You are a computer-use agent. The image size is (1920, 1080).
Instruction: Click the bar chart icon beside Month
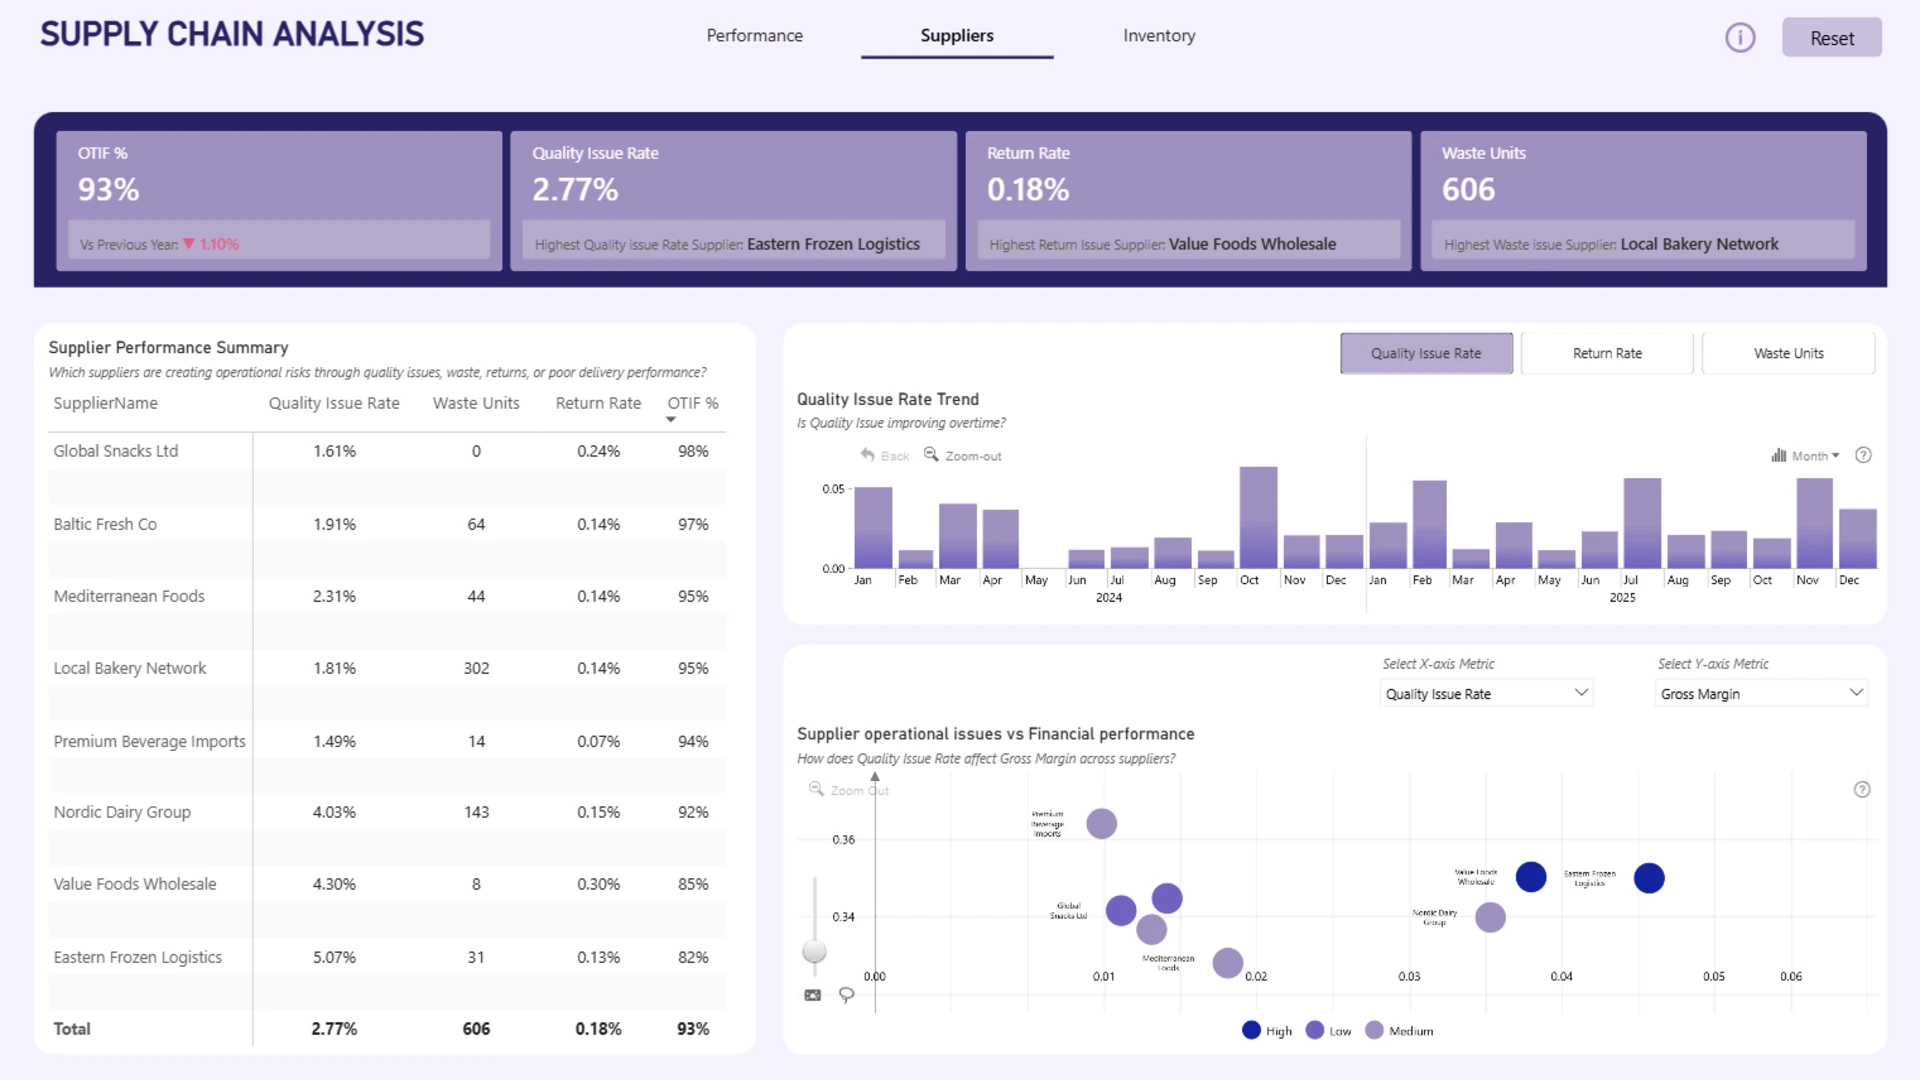[x=1779, y=455]
